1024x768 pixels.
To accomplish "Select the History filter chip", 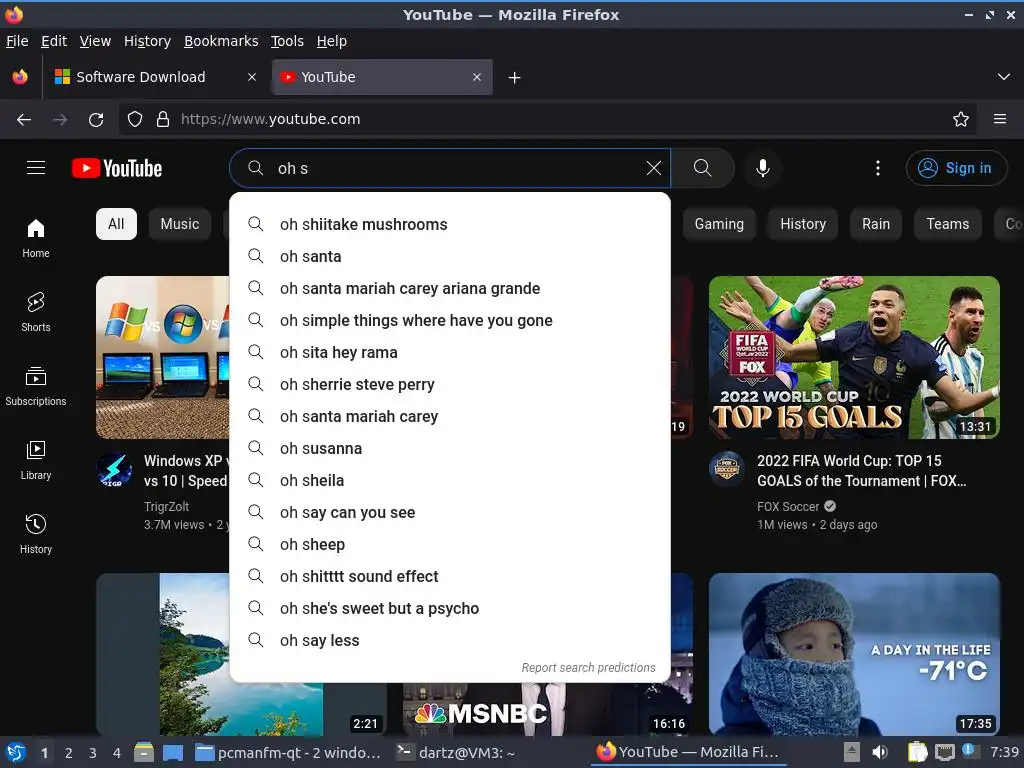I will click(803, 224).
